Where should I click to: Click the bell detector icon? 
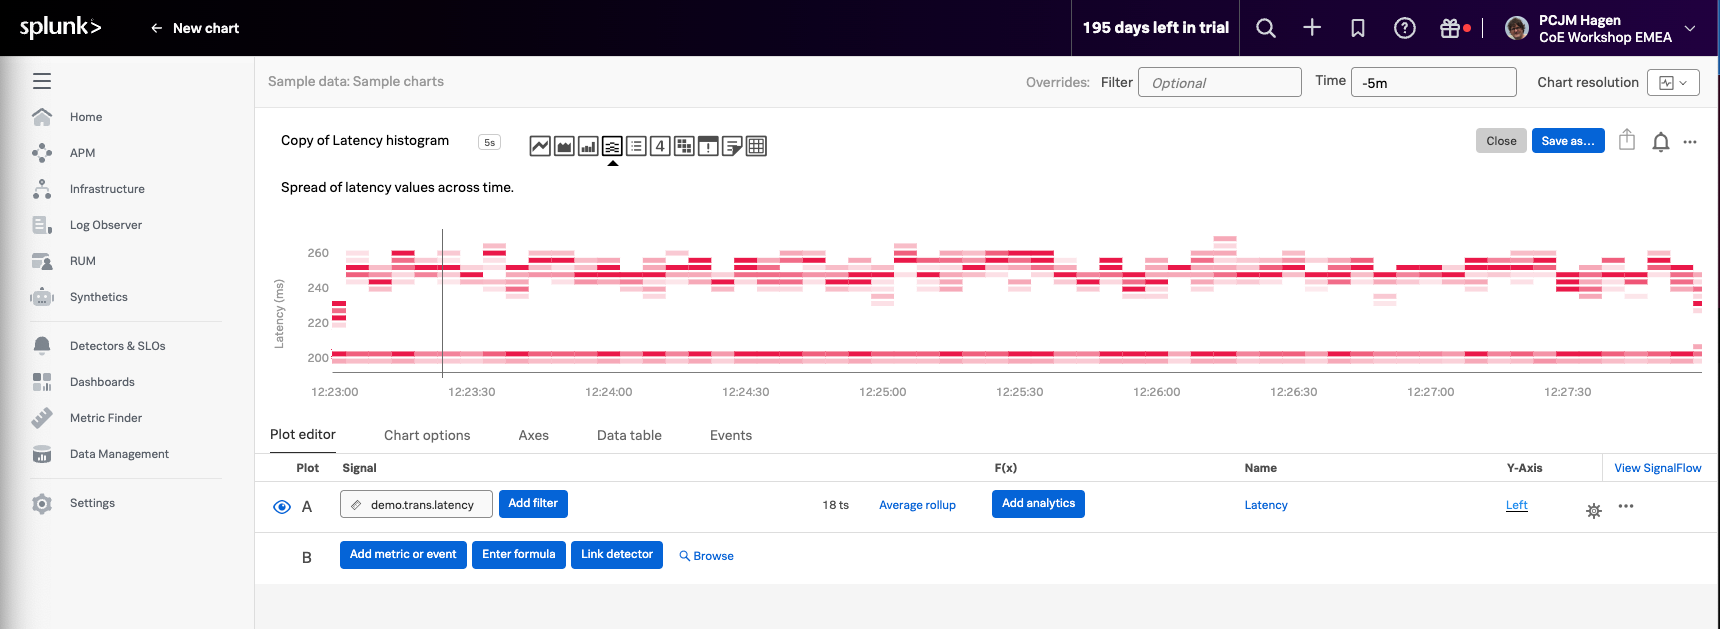(1661, 142)
